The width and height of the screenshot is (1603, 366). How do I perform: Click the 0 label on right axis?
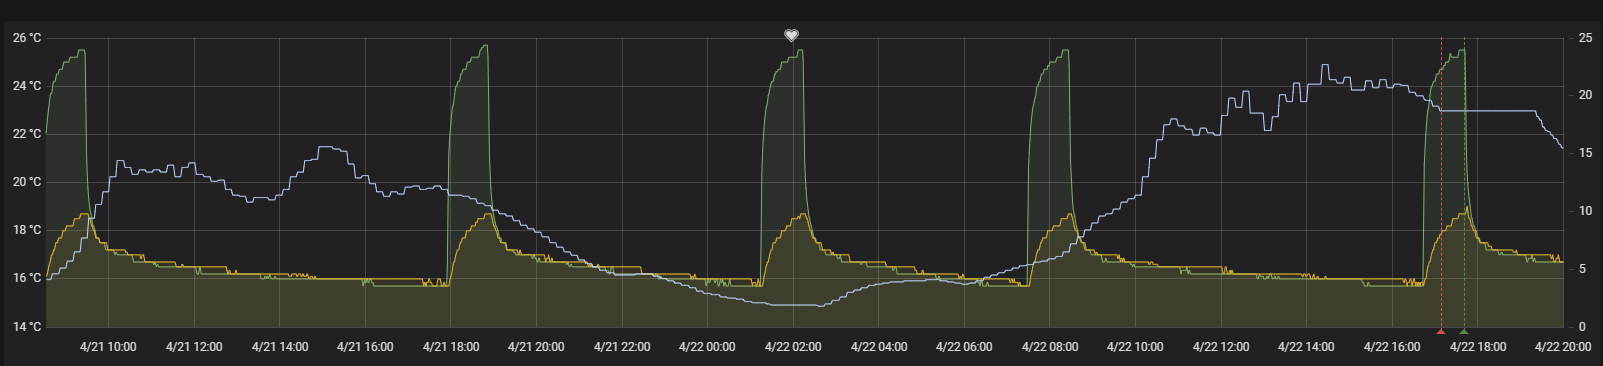coord(1582,327)
